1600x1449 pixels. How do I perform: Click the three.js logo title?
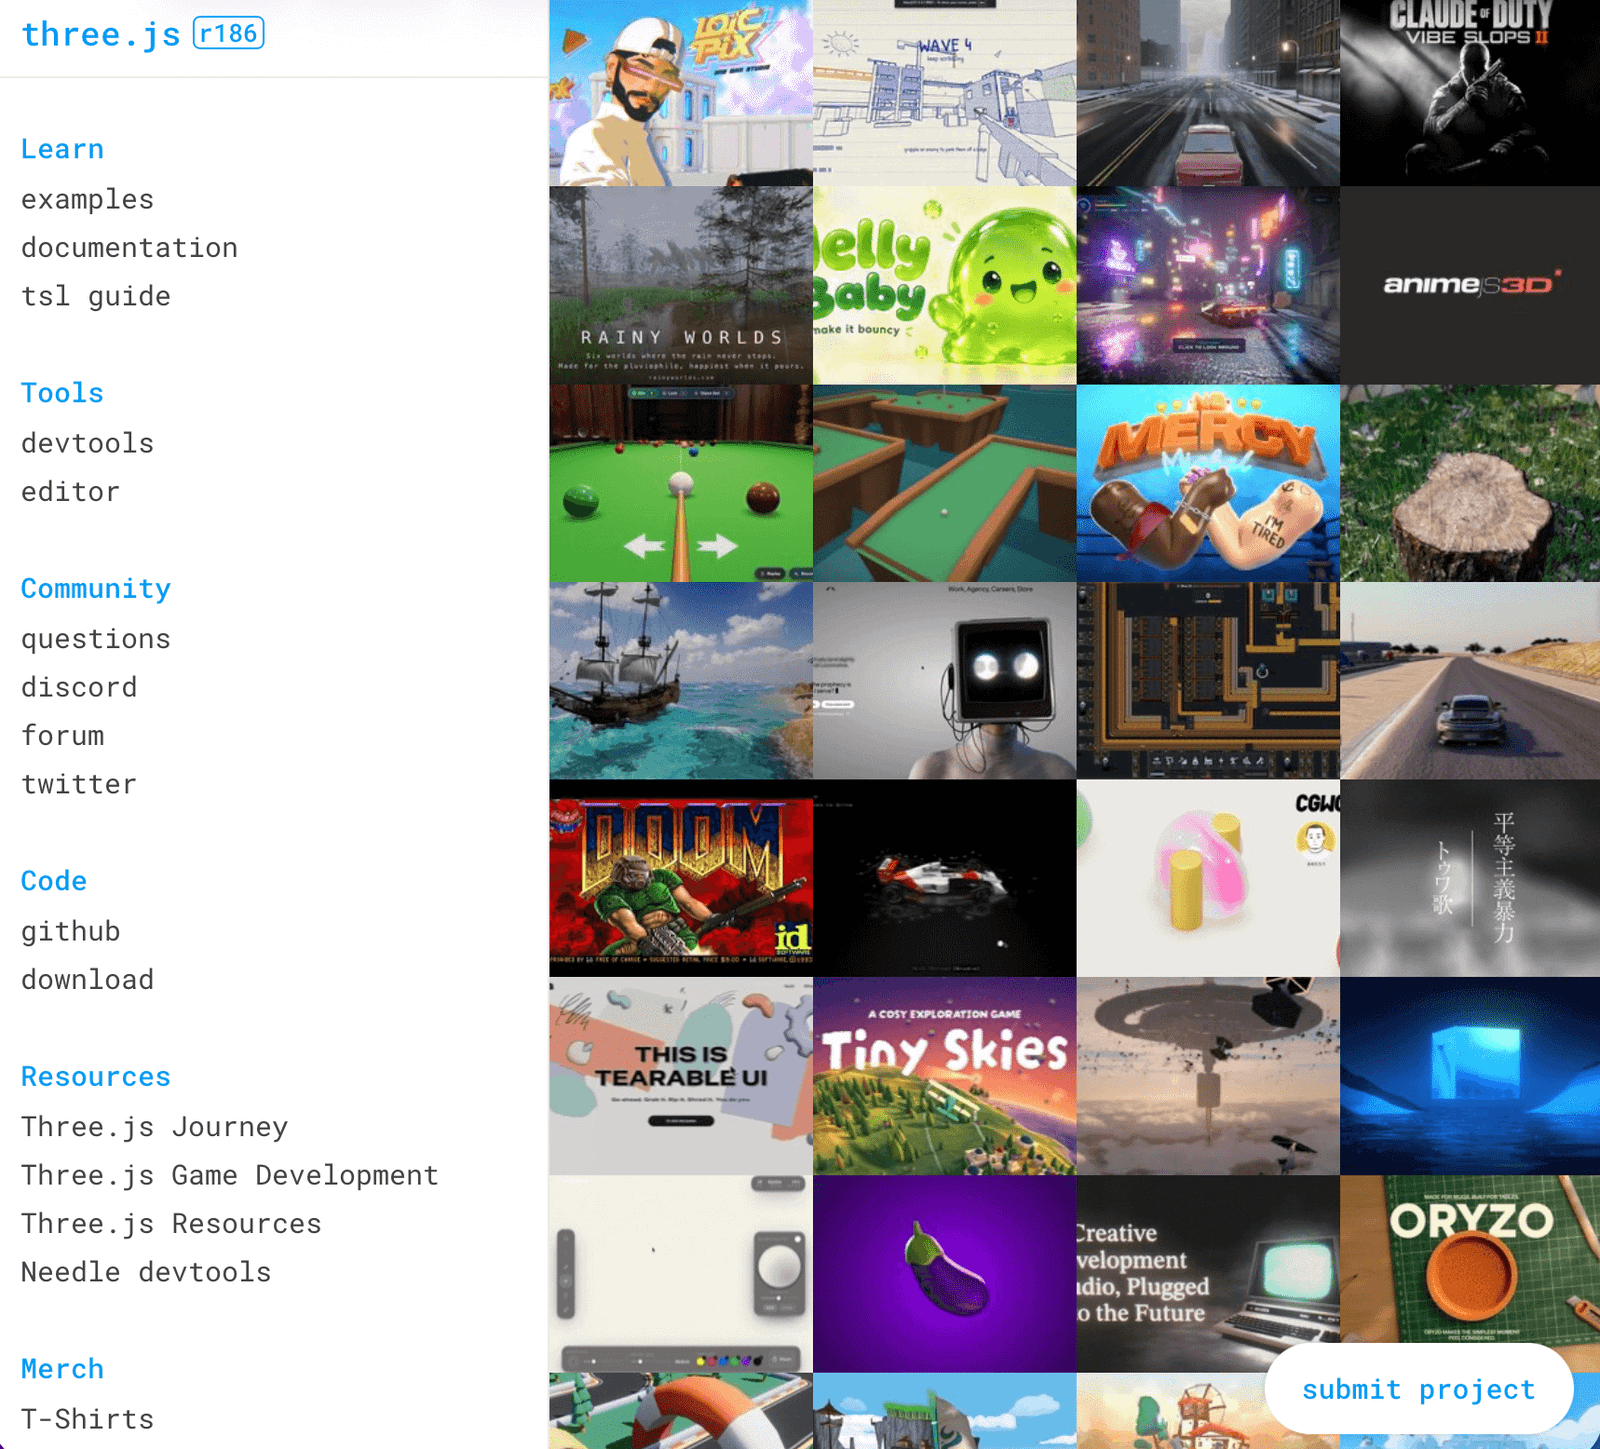(101, 34)
